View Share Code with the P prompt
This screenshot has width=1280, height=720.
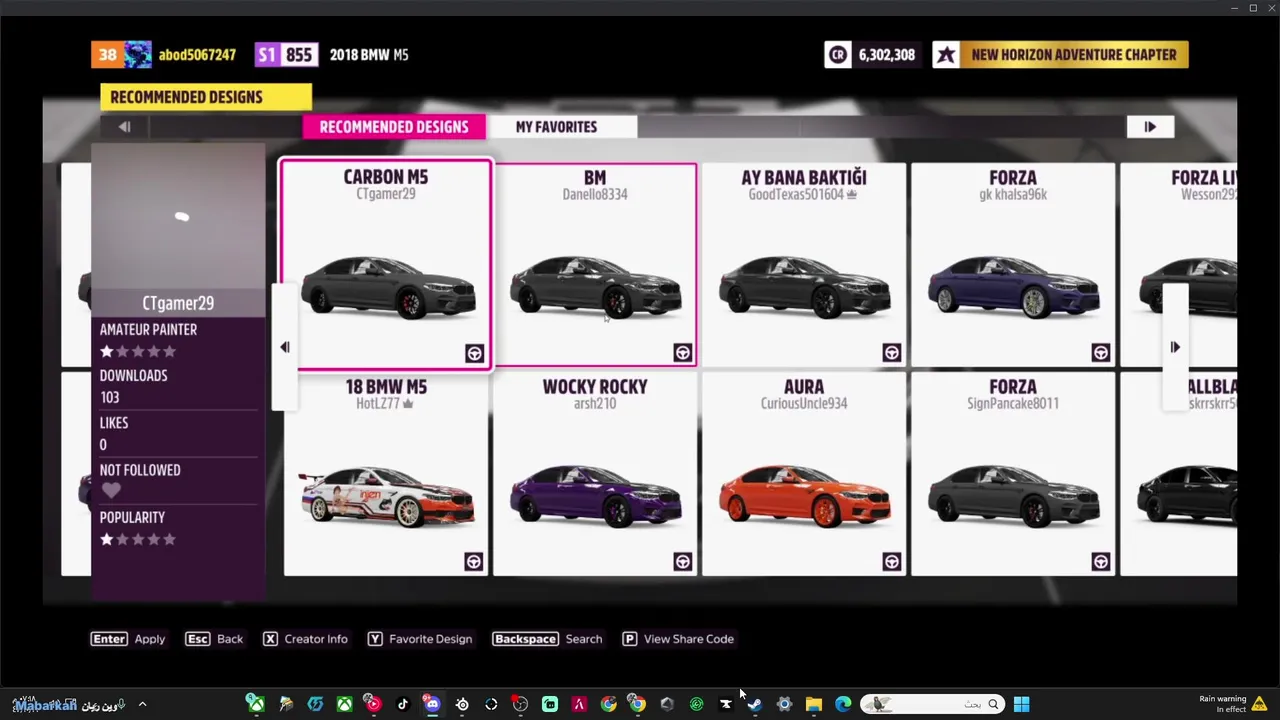pyautogui.click(x=678, y=639)
